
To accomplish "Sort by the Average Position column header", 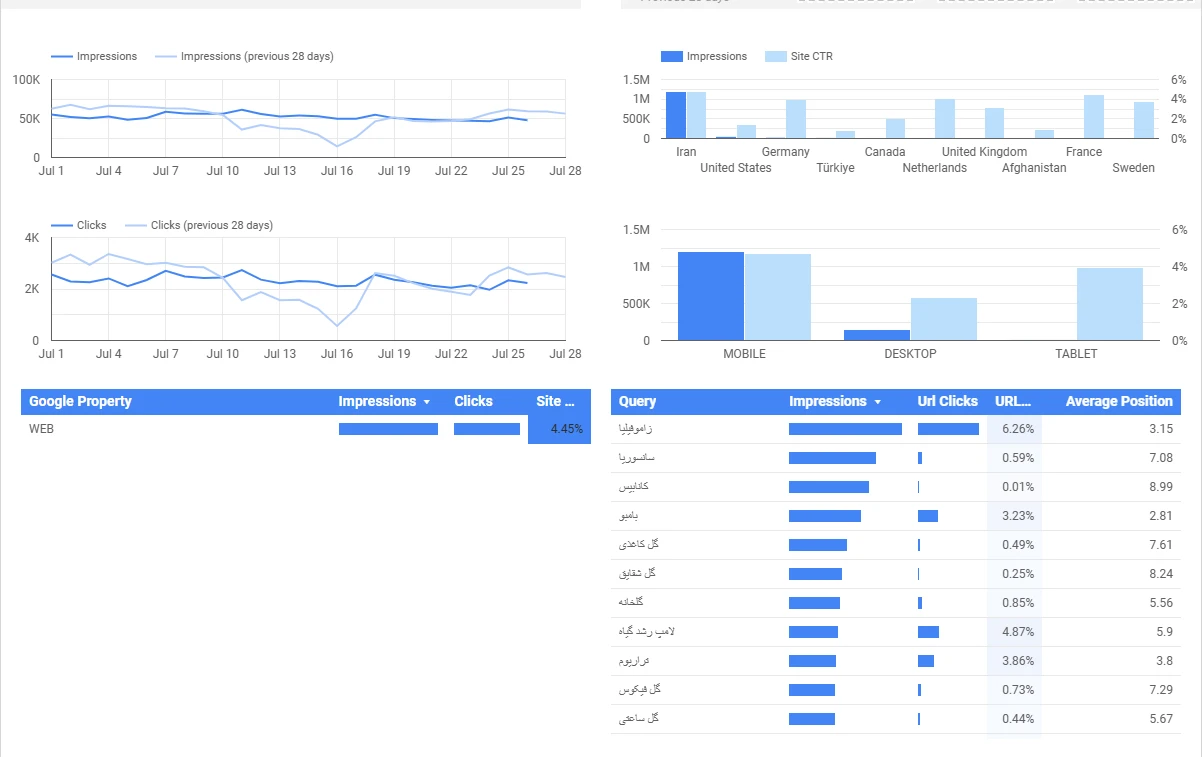I will point(1119,401).
